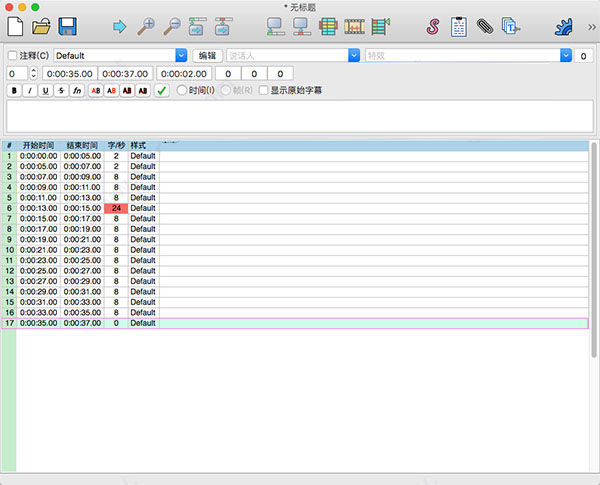This screenshot has height=485, width=600.
Task: Snap subtitle start to video
Action: tap(276, 27)
